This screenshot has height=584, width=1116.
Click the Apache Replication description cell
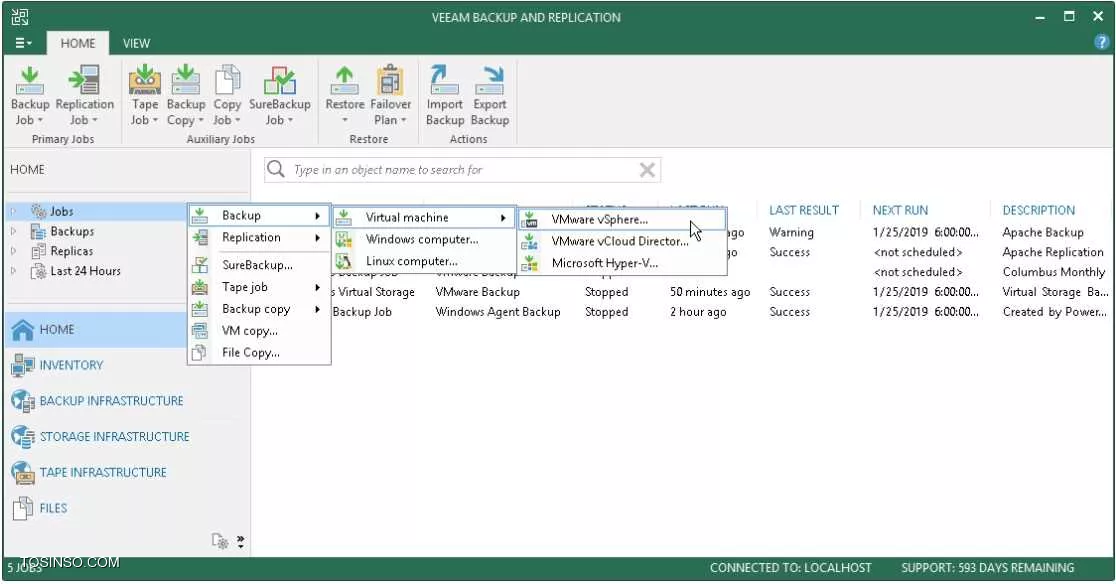click(1053, 252)
